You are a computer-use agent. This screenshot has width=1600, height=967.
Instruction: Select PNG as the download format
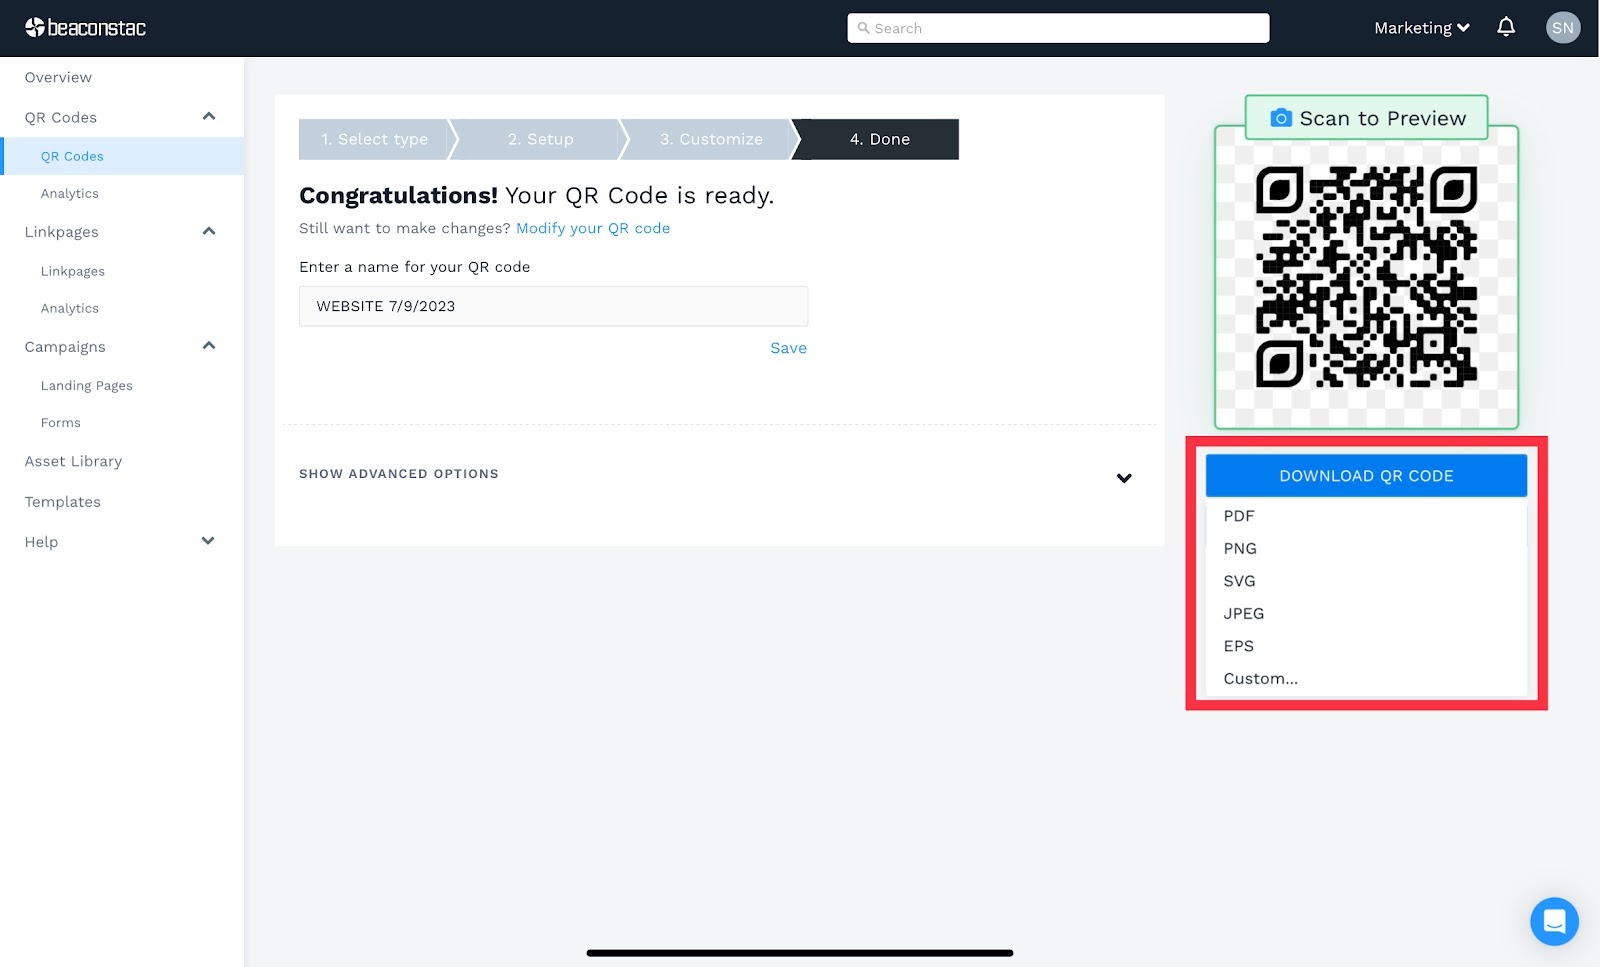click(1239, 548)
